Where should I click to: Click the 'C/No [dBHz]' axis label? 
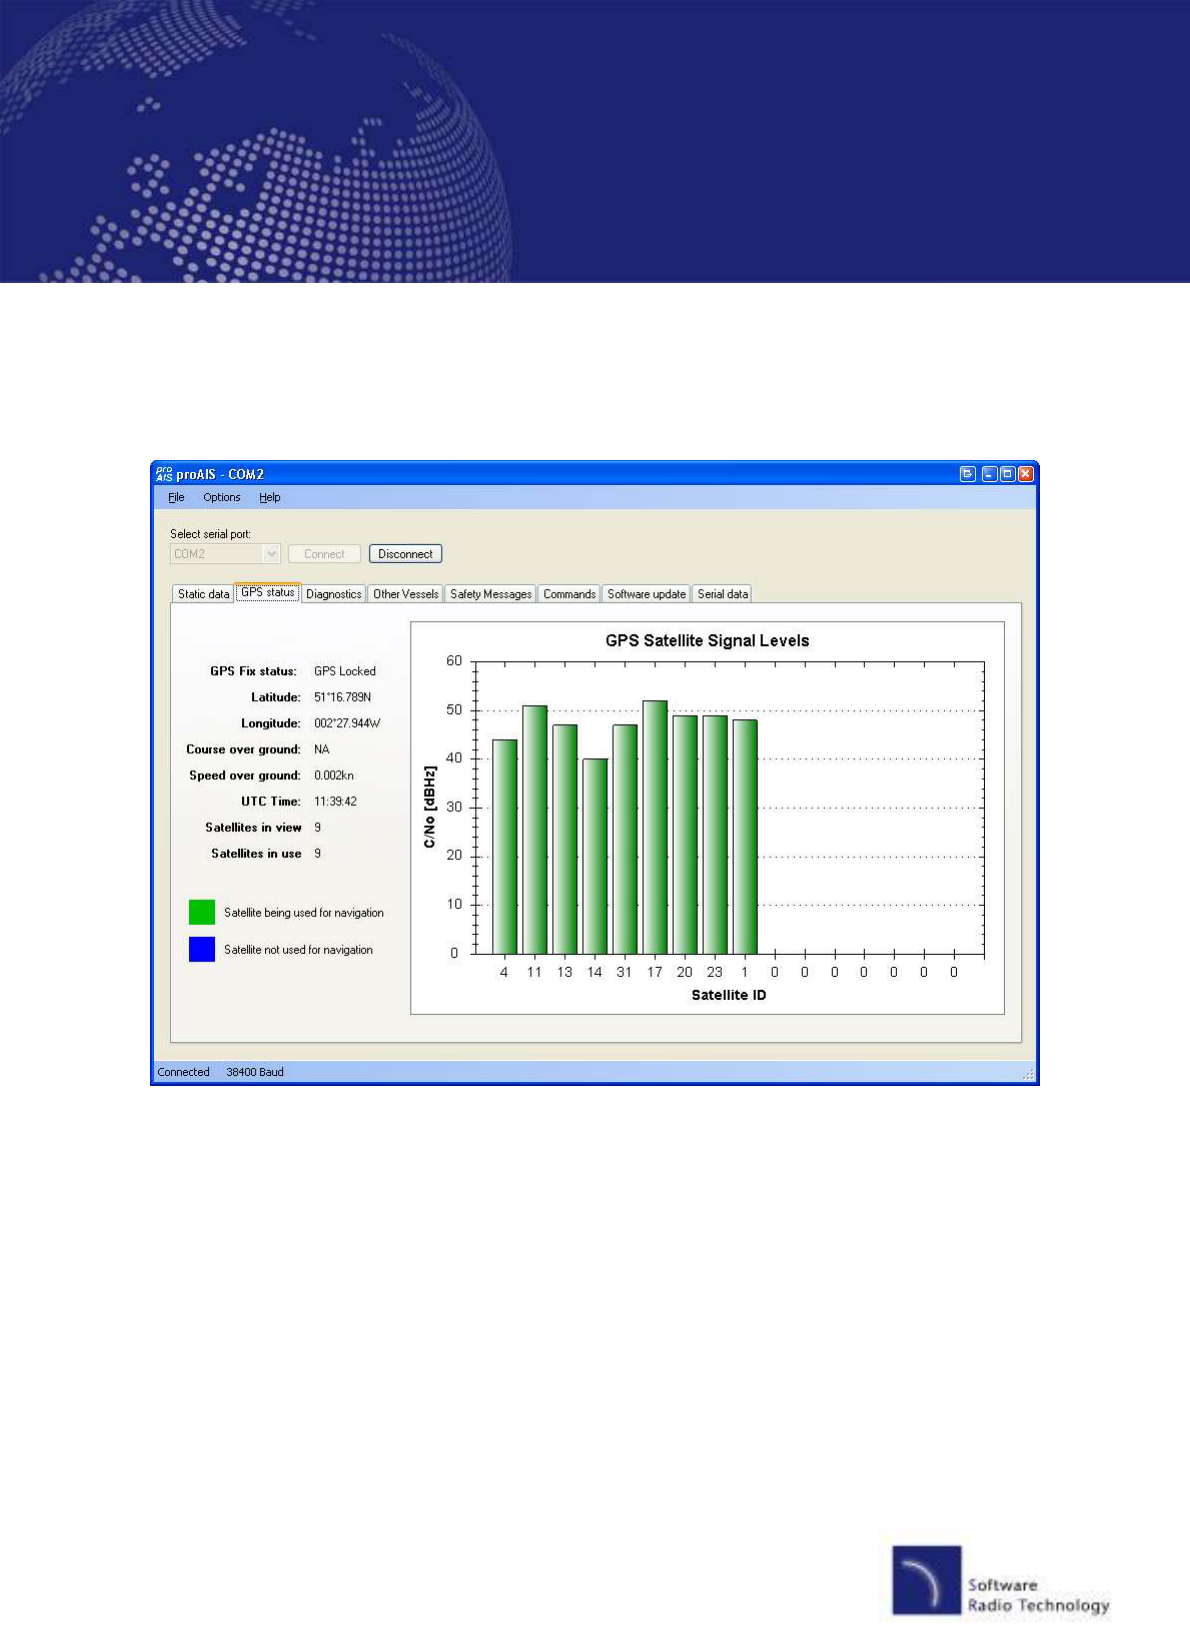point(429,807)
